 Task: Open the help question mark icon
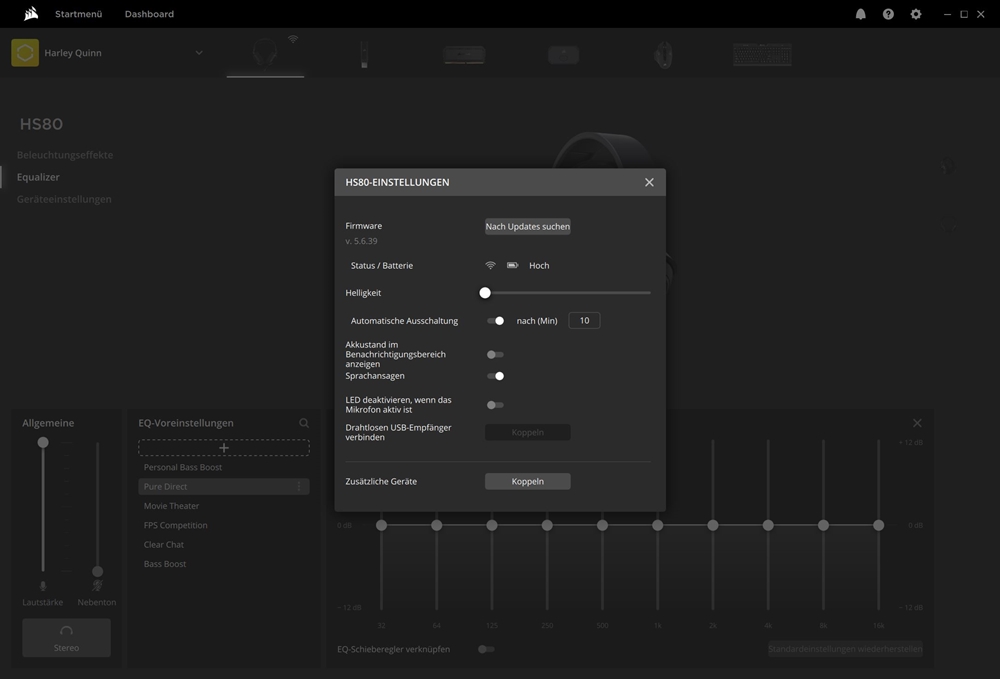pos(888,14)
